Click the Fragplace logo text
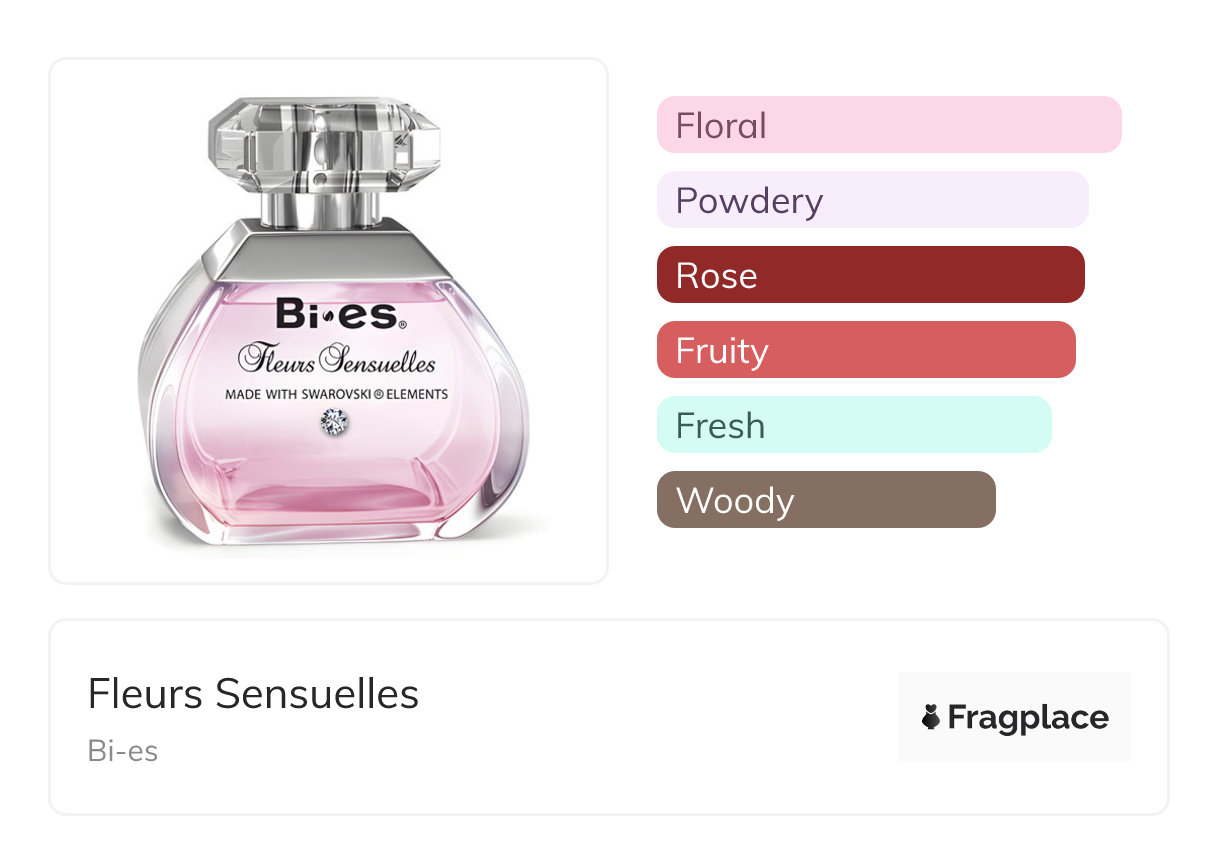 [1028, 717]
